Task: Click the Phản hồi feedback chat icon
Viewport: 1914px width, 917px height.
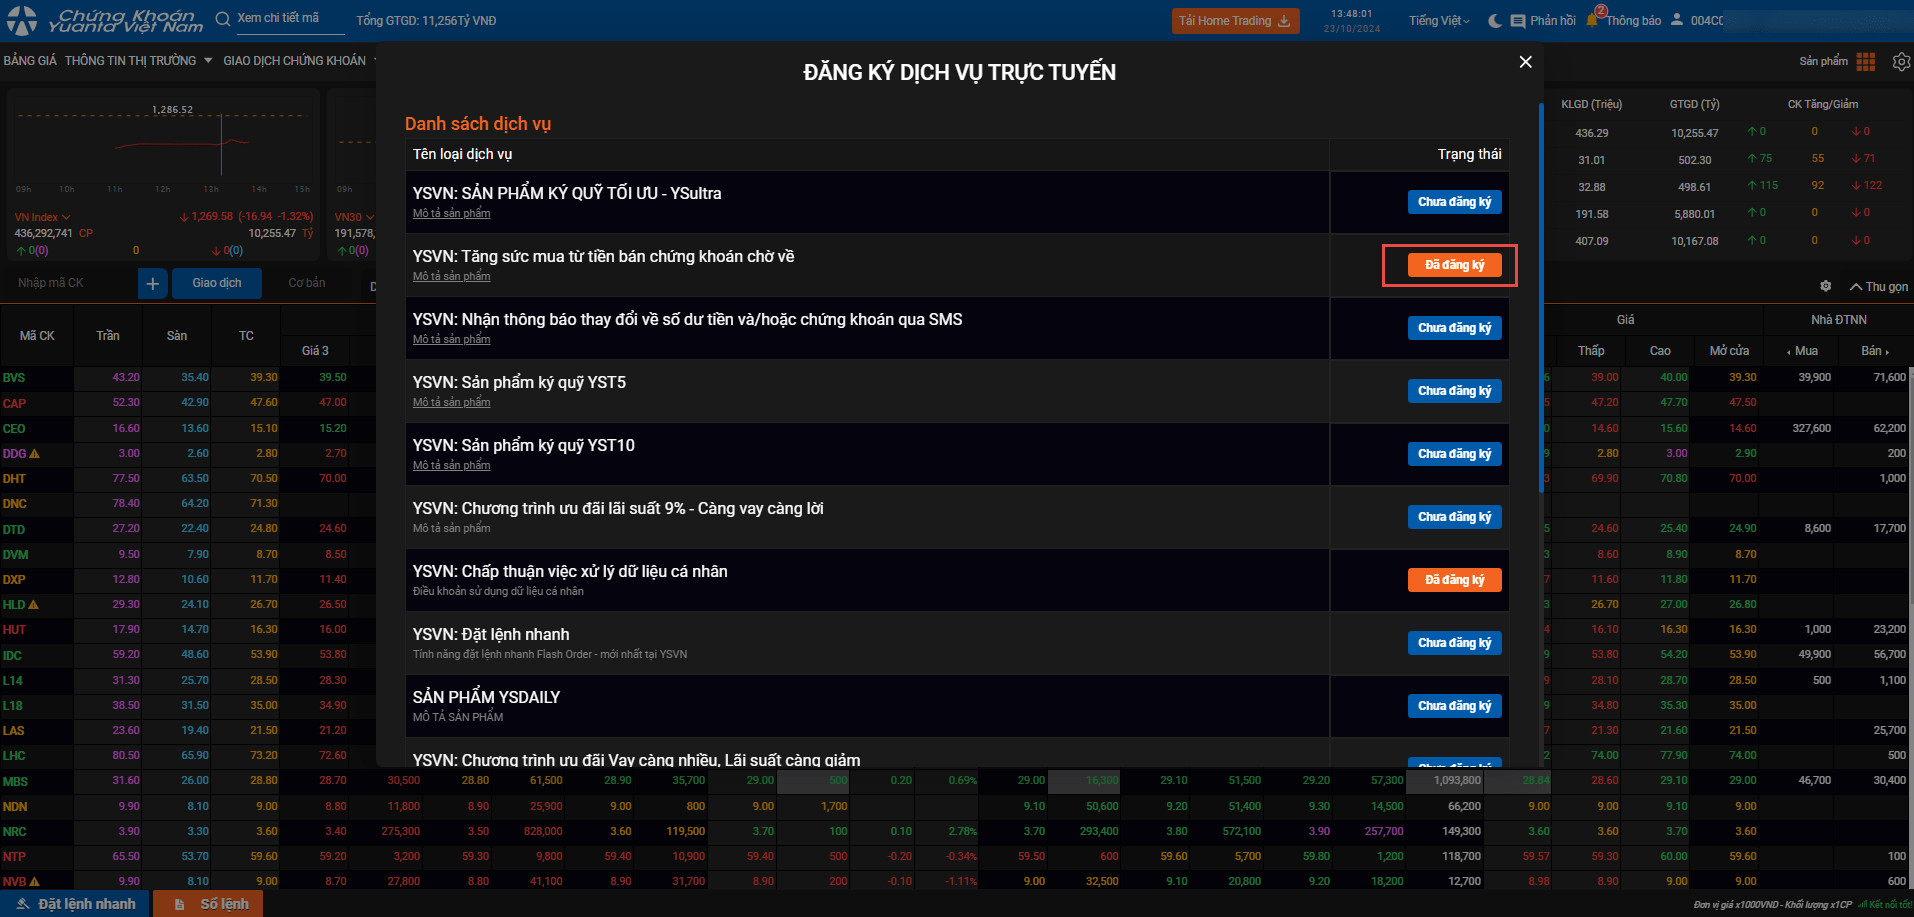Action: point(1518,21)
